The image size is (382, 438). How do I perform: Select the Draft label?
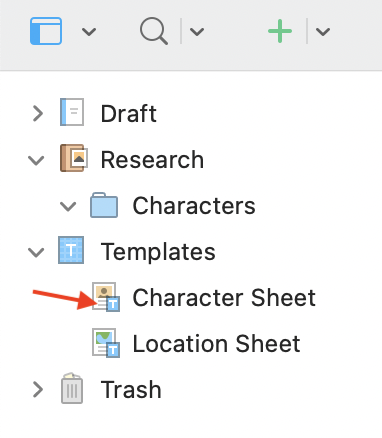click(x=129, y=114)
